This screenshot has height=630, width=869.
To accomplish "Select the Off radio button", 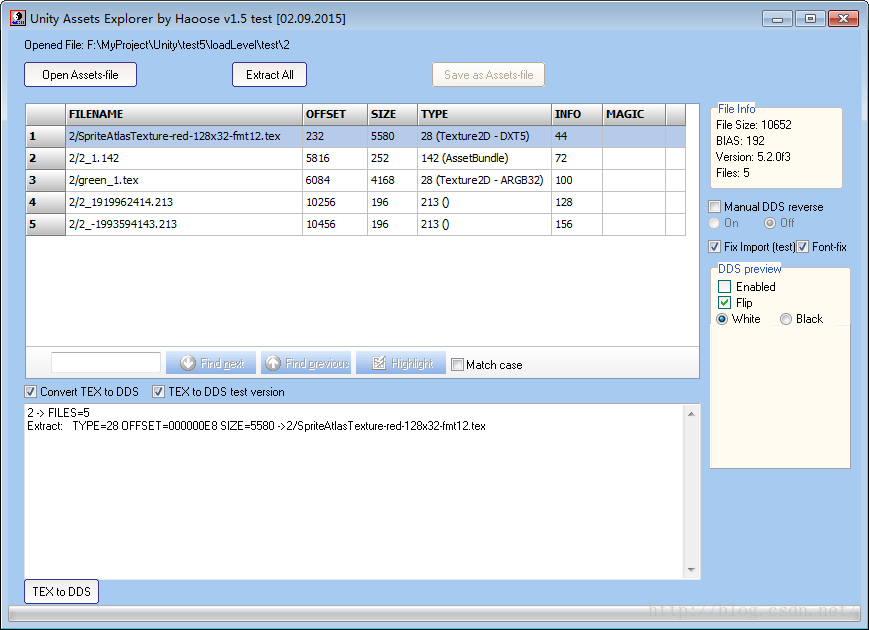I will tap(770, 223).
